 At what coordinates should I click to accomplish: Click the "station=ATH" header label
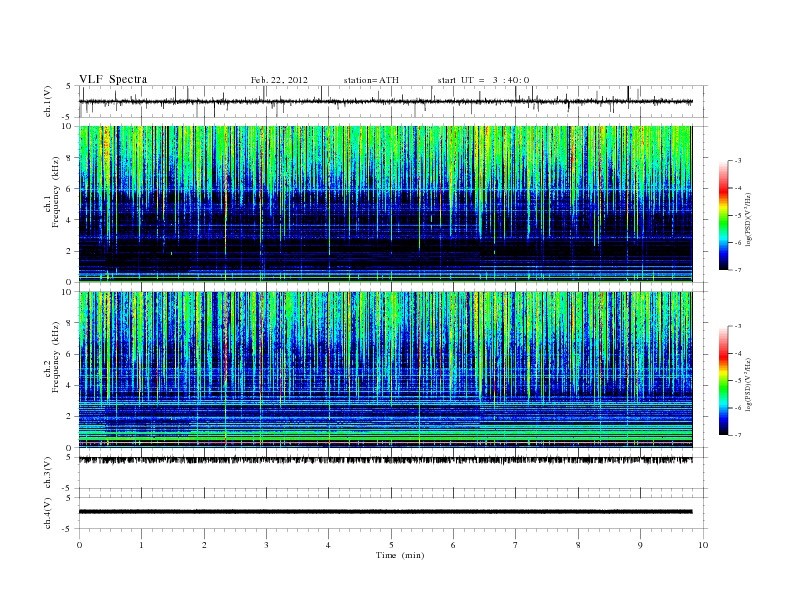pos(371,80)
